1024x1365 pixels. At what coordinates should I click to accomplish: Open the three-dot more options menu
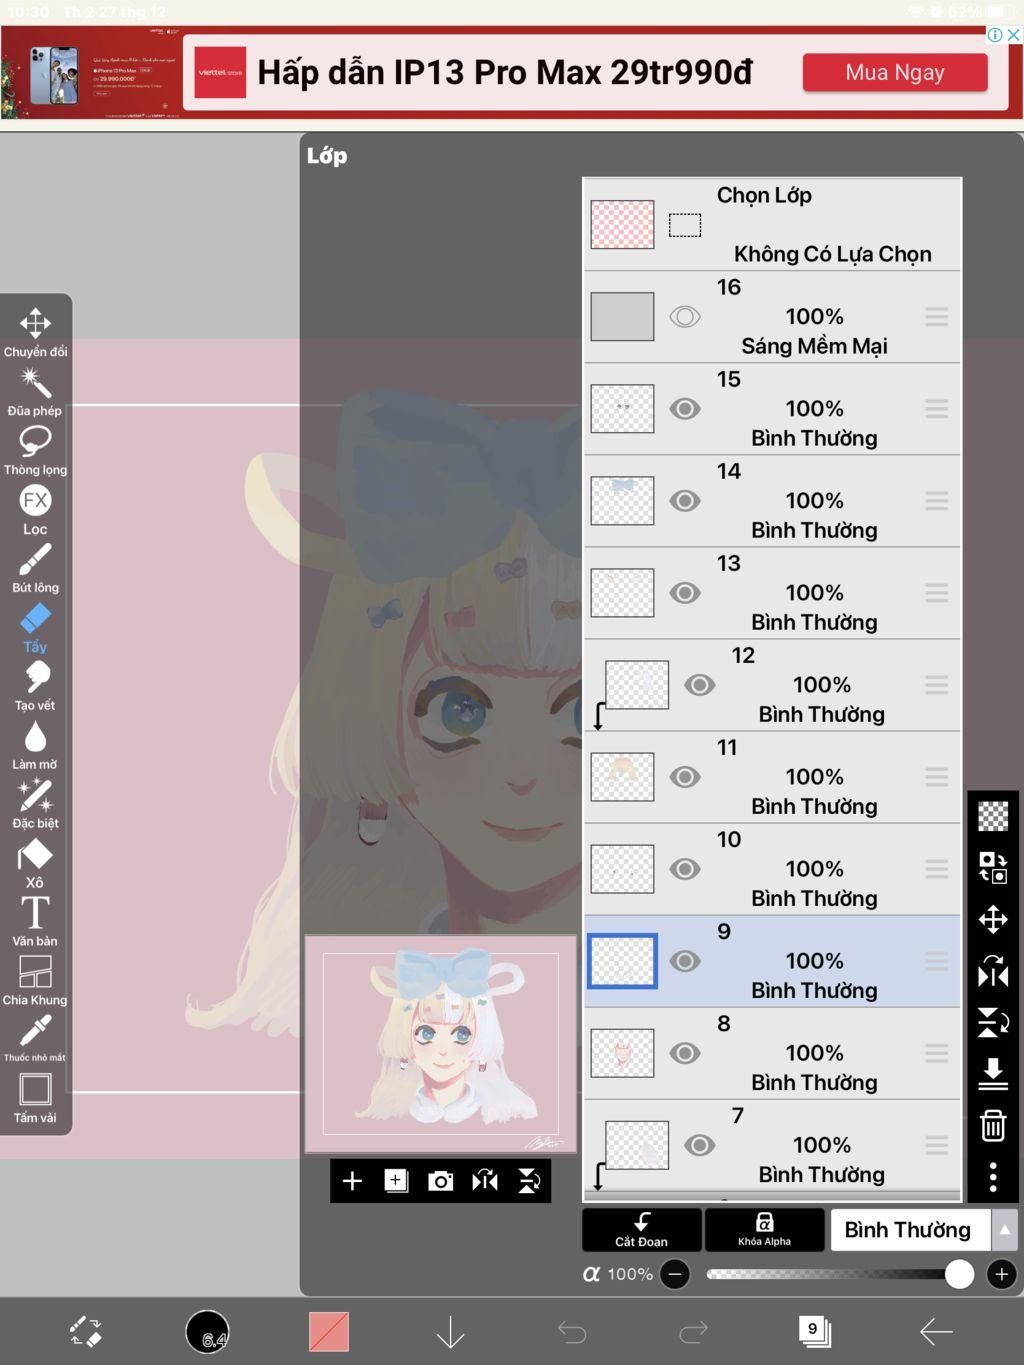[993, 1177]
